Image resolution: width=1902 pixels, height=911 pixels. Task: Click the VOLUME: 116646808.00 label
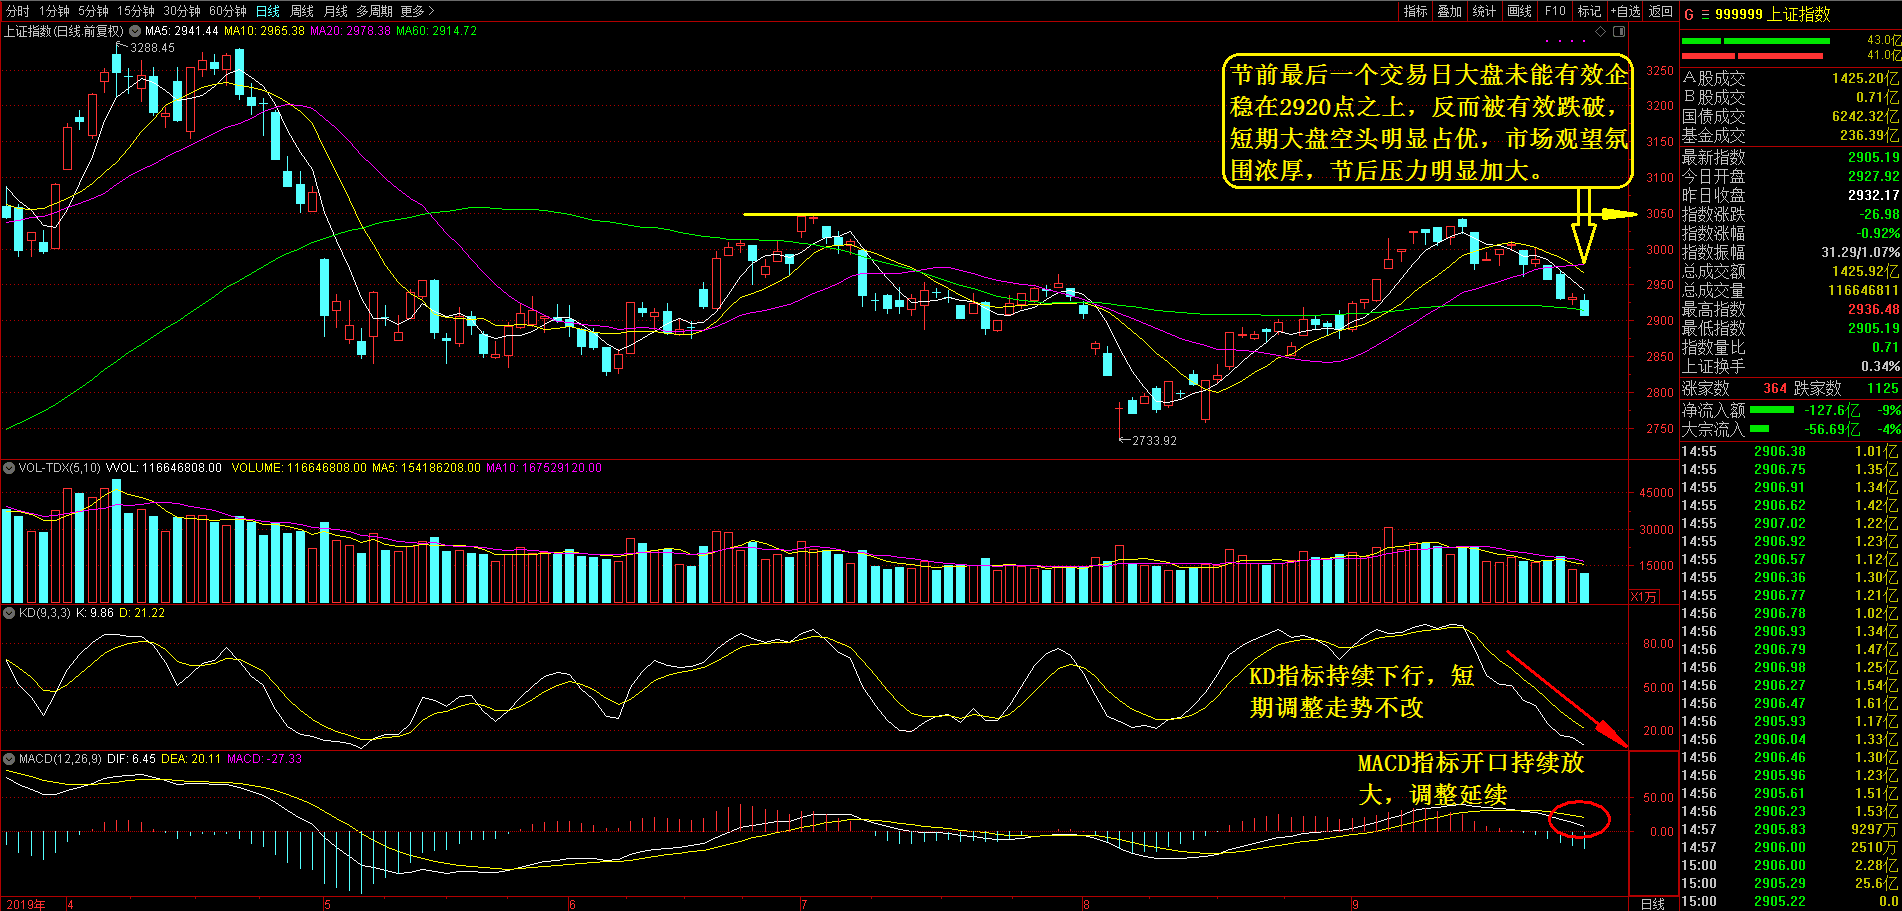299,468
